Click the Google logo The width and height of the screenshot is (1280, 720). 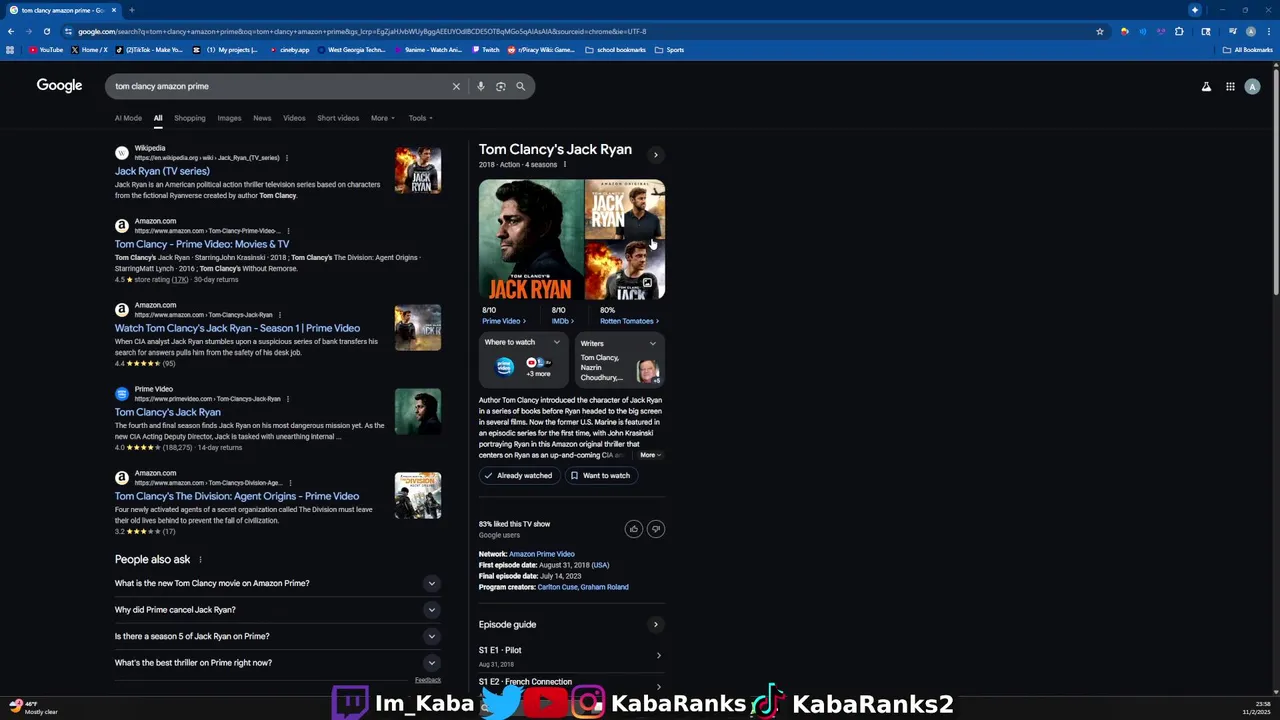(x=59, y=86)
